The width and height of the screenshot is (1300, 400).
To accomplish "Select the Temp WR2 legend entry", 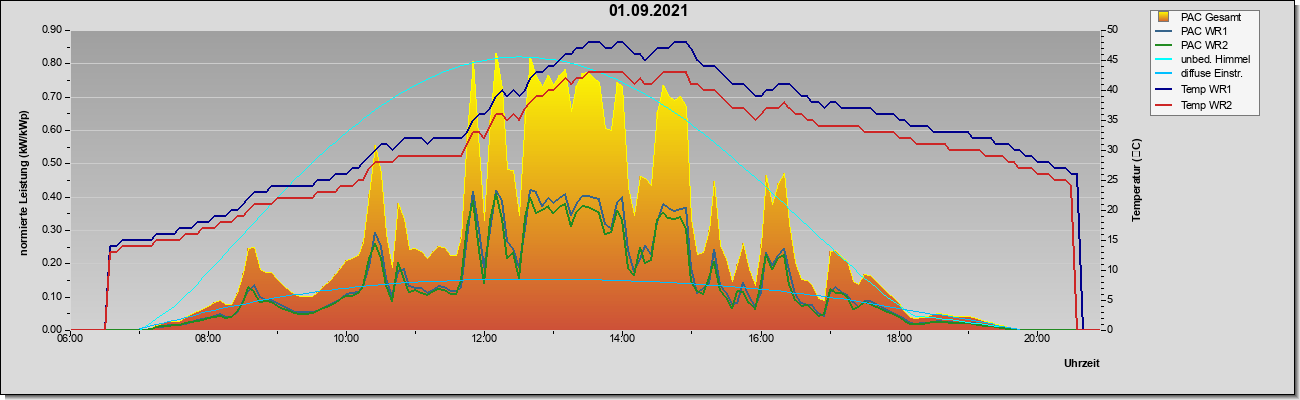I will (1198, 104).
